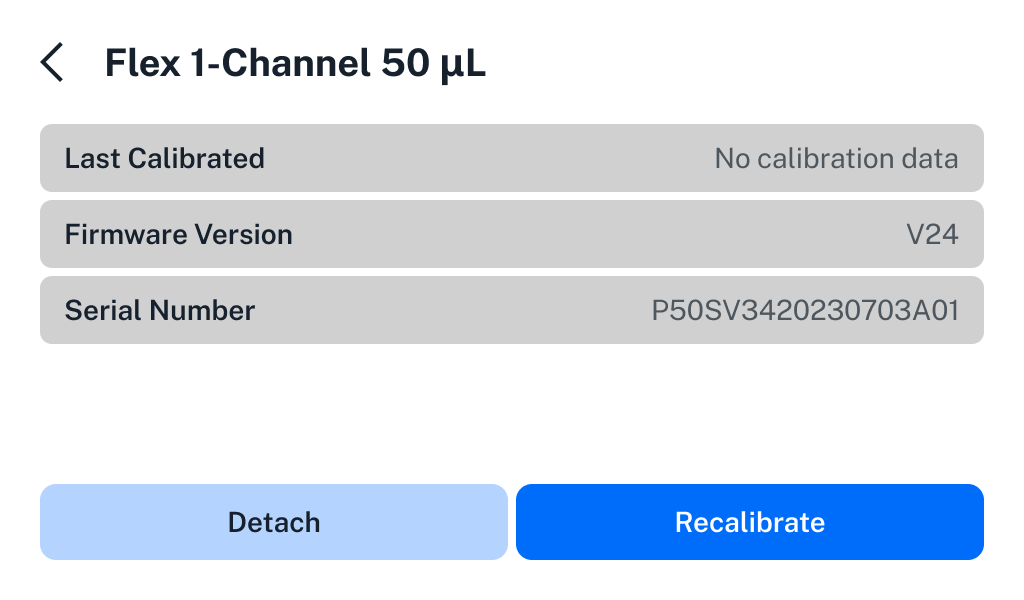Viewport: 1024px width, 600px height.
Task: Select the back icon beside the pipette title
Action: 50,62
